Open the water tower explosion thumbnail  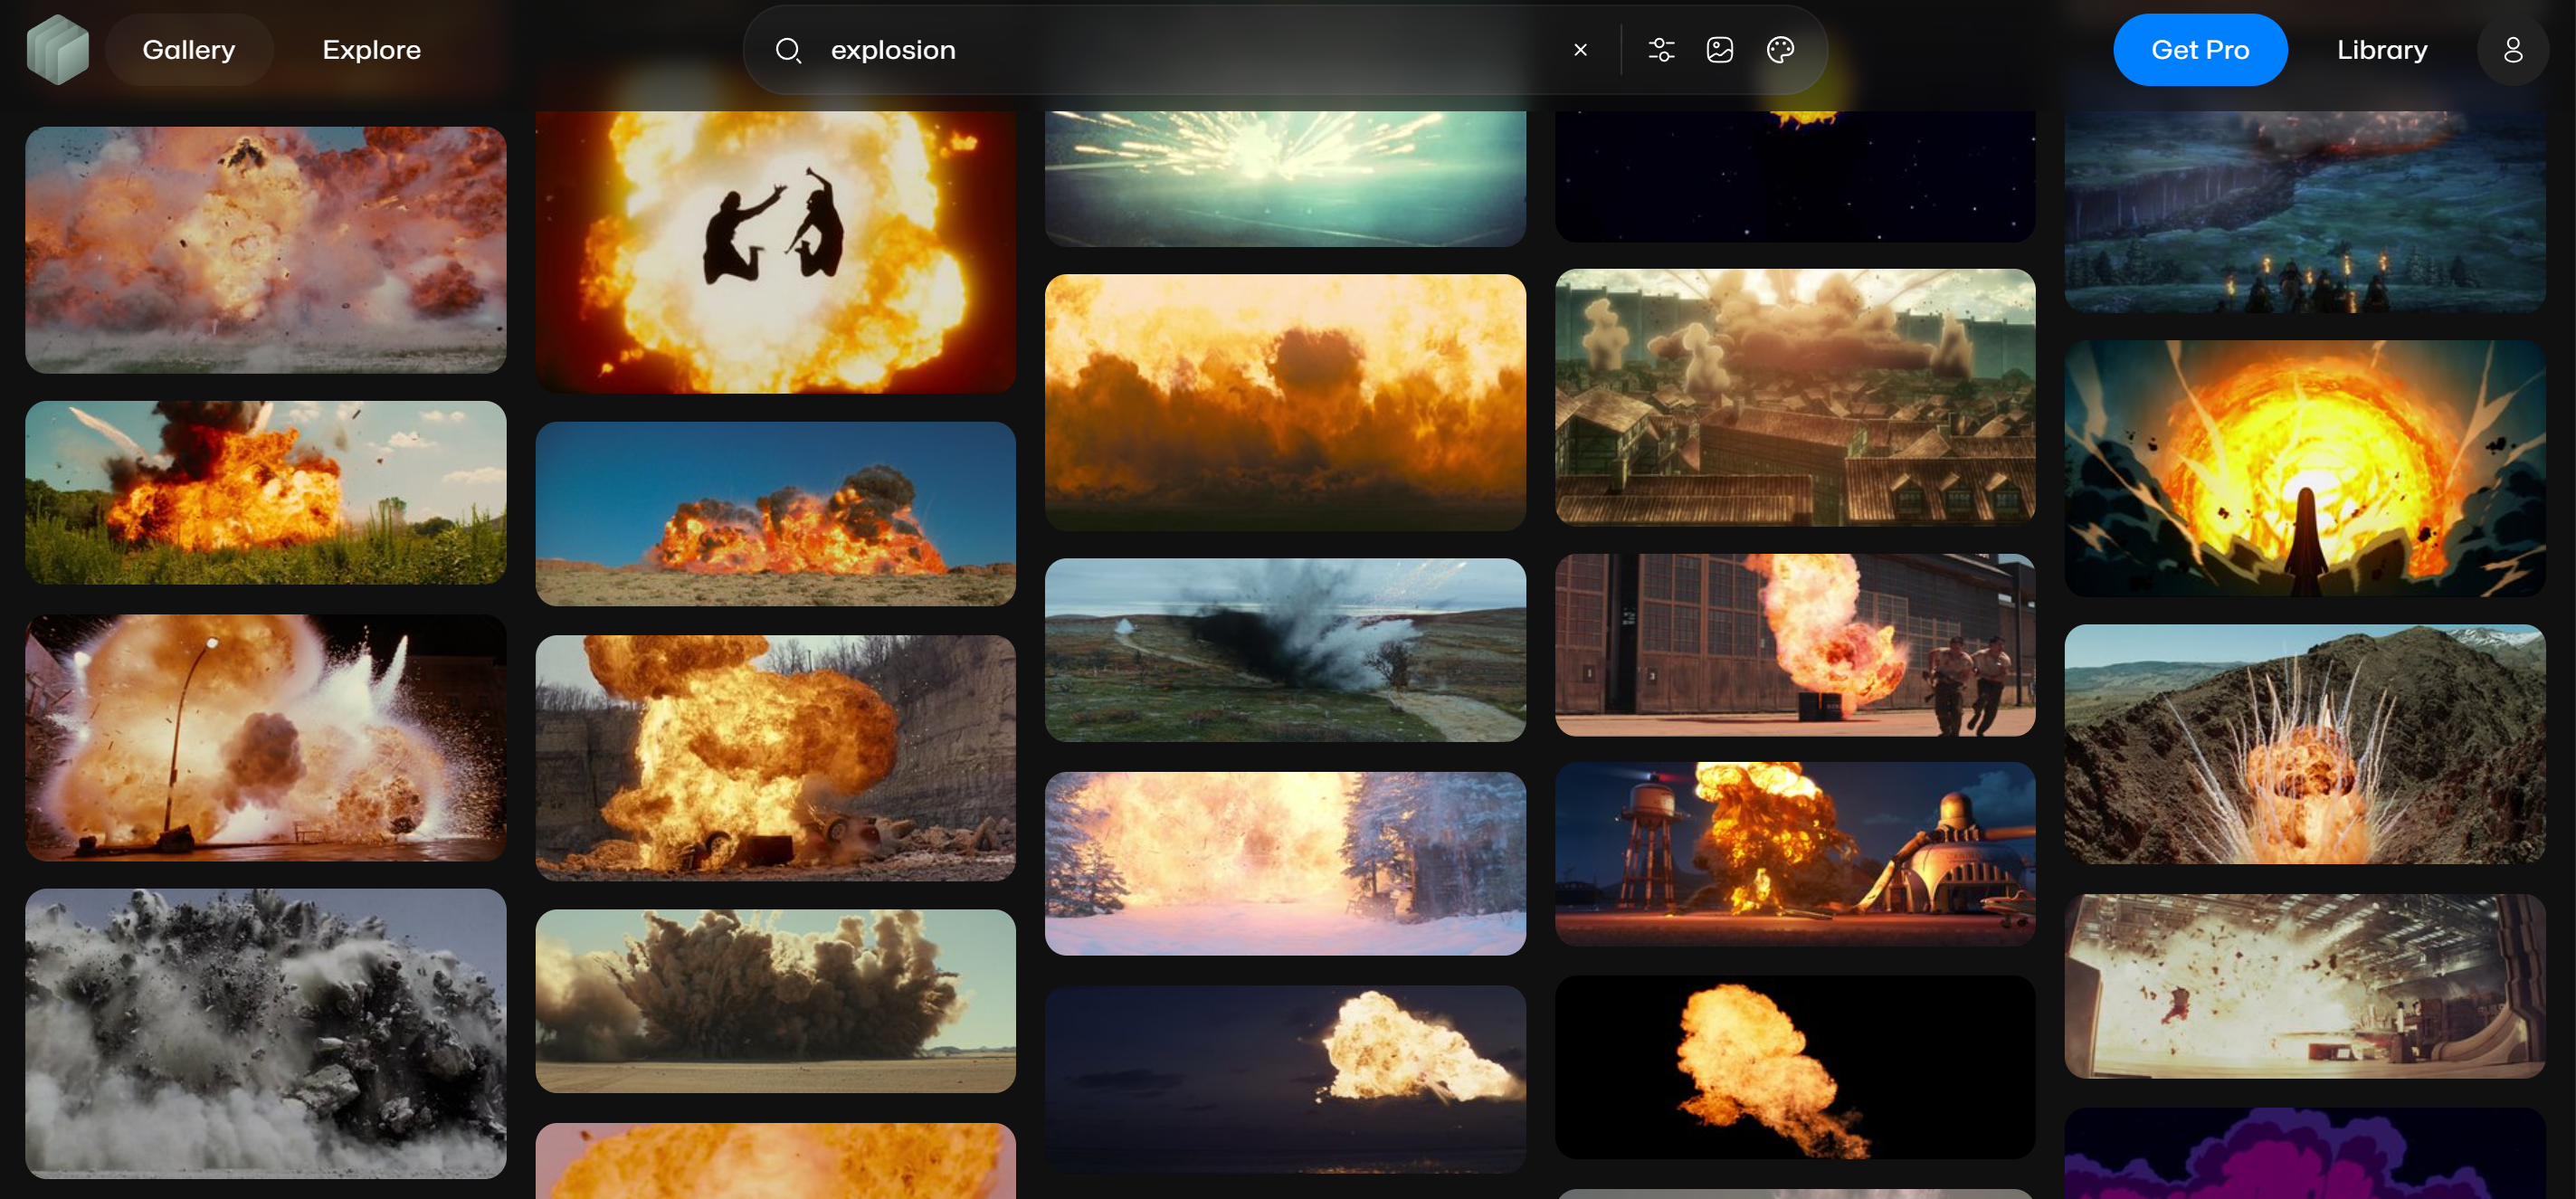coord(1795,854)
